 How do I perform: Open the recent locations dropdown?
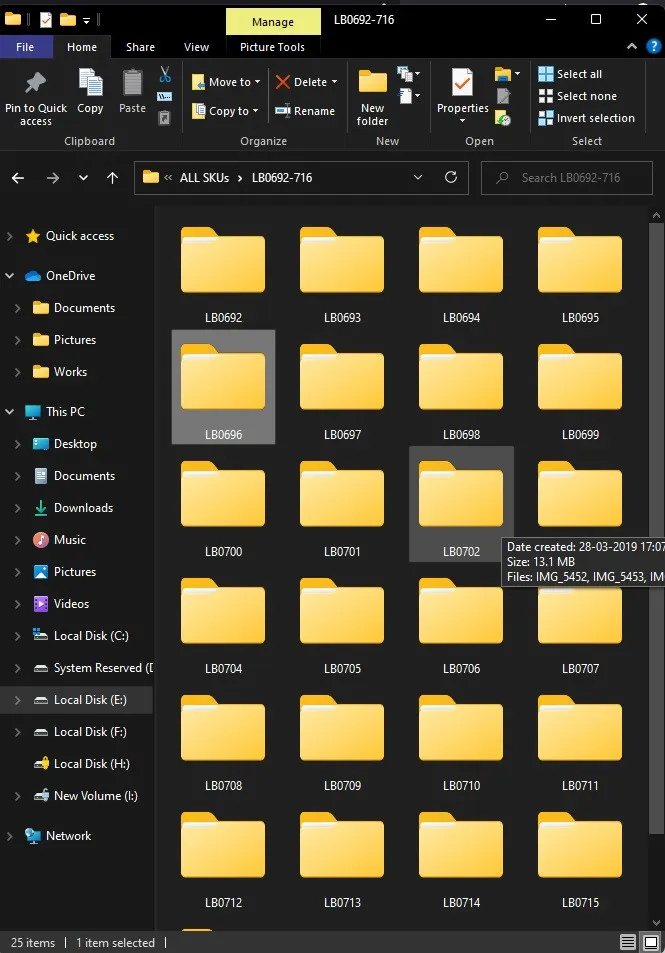coord(83,177)
